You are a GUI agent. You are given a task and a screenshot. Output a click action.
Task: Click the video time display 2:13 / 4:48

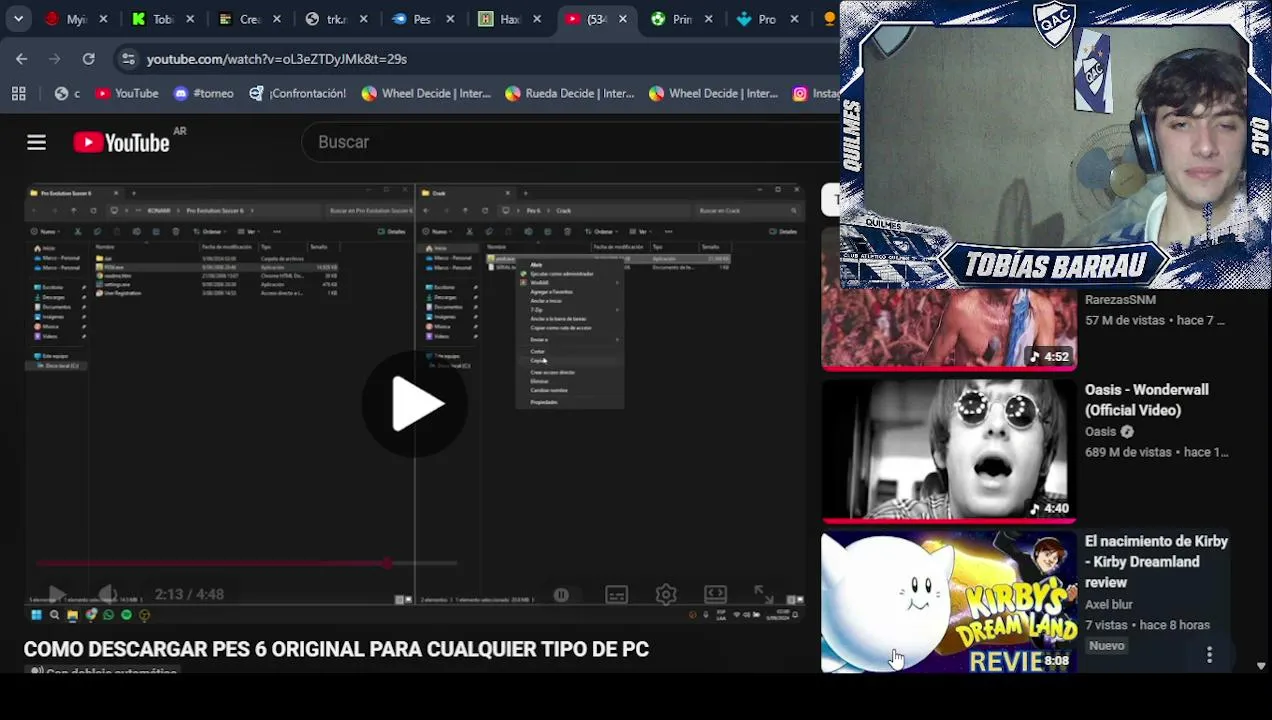tap(189, 594)
